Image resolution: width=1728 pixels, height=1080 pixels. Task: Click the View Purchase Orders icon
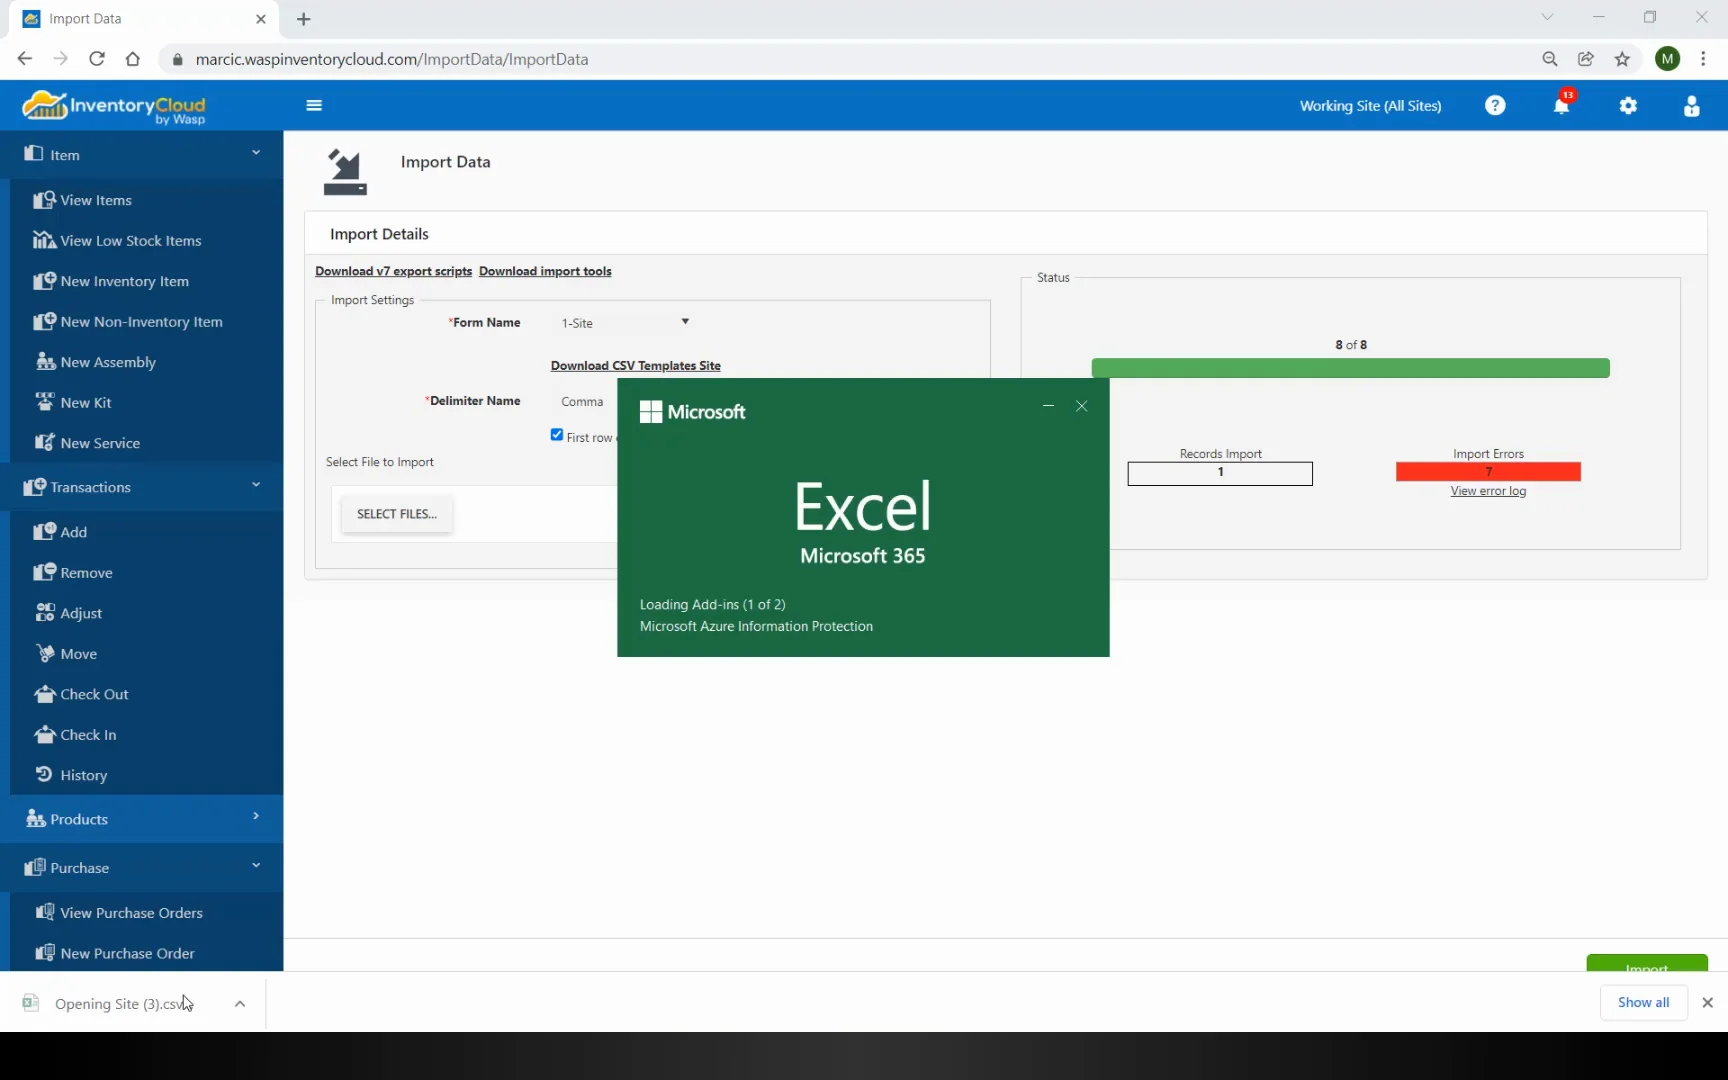click(x=44, y=912)
